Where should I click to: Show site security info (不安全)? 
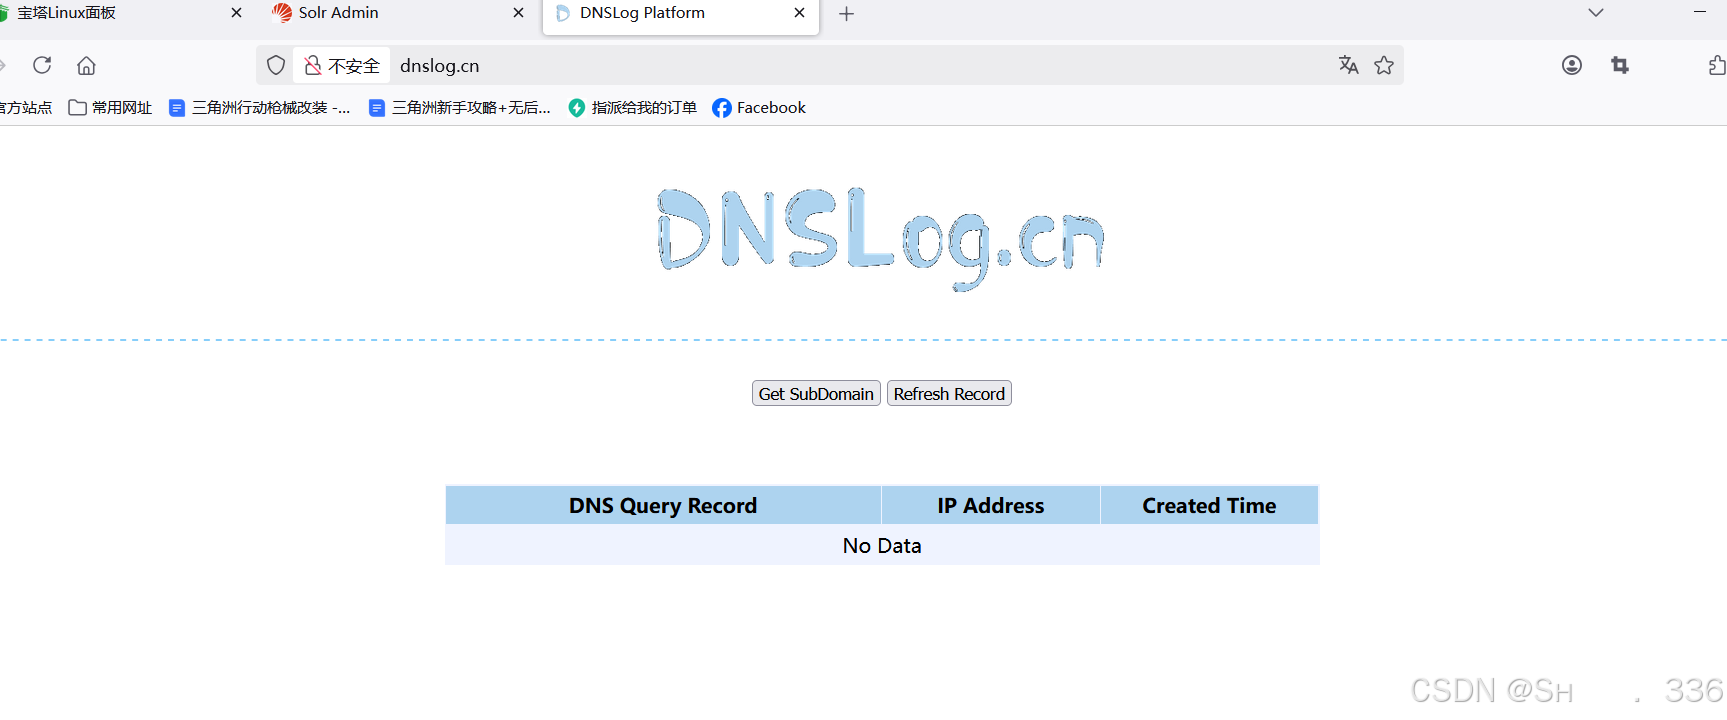[342, 65]
